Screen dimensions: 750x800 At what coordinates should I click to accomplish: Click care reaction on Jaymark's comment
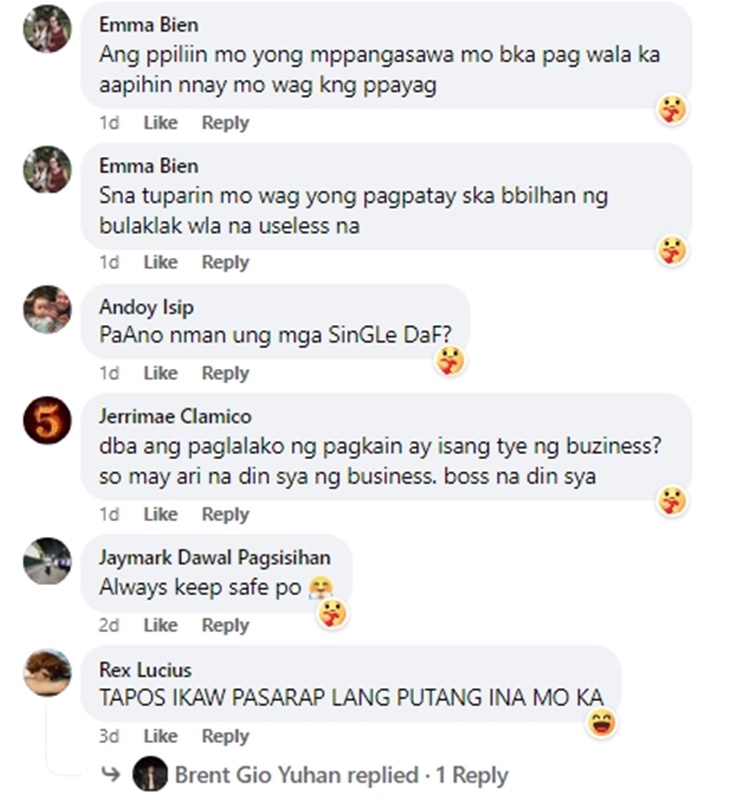(x=333, y=613)
